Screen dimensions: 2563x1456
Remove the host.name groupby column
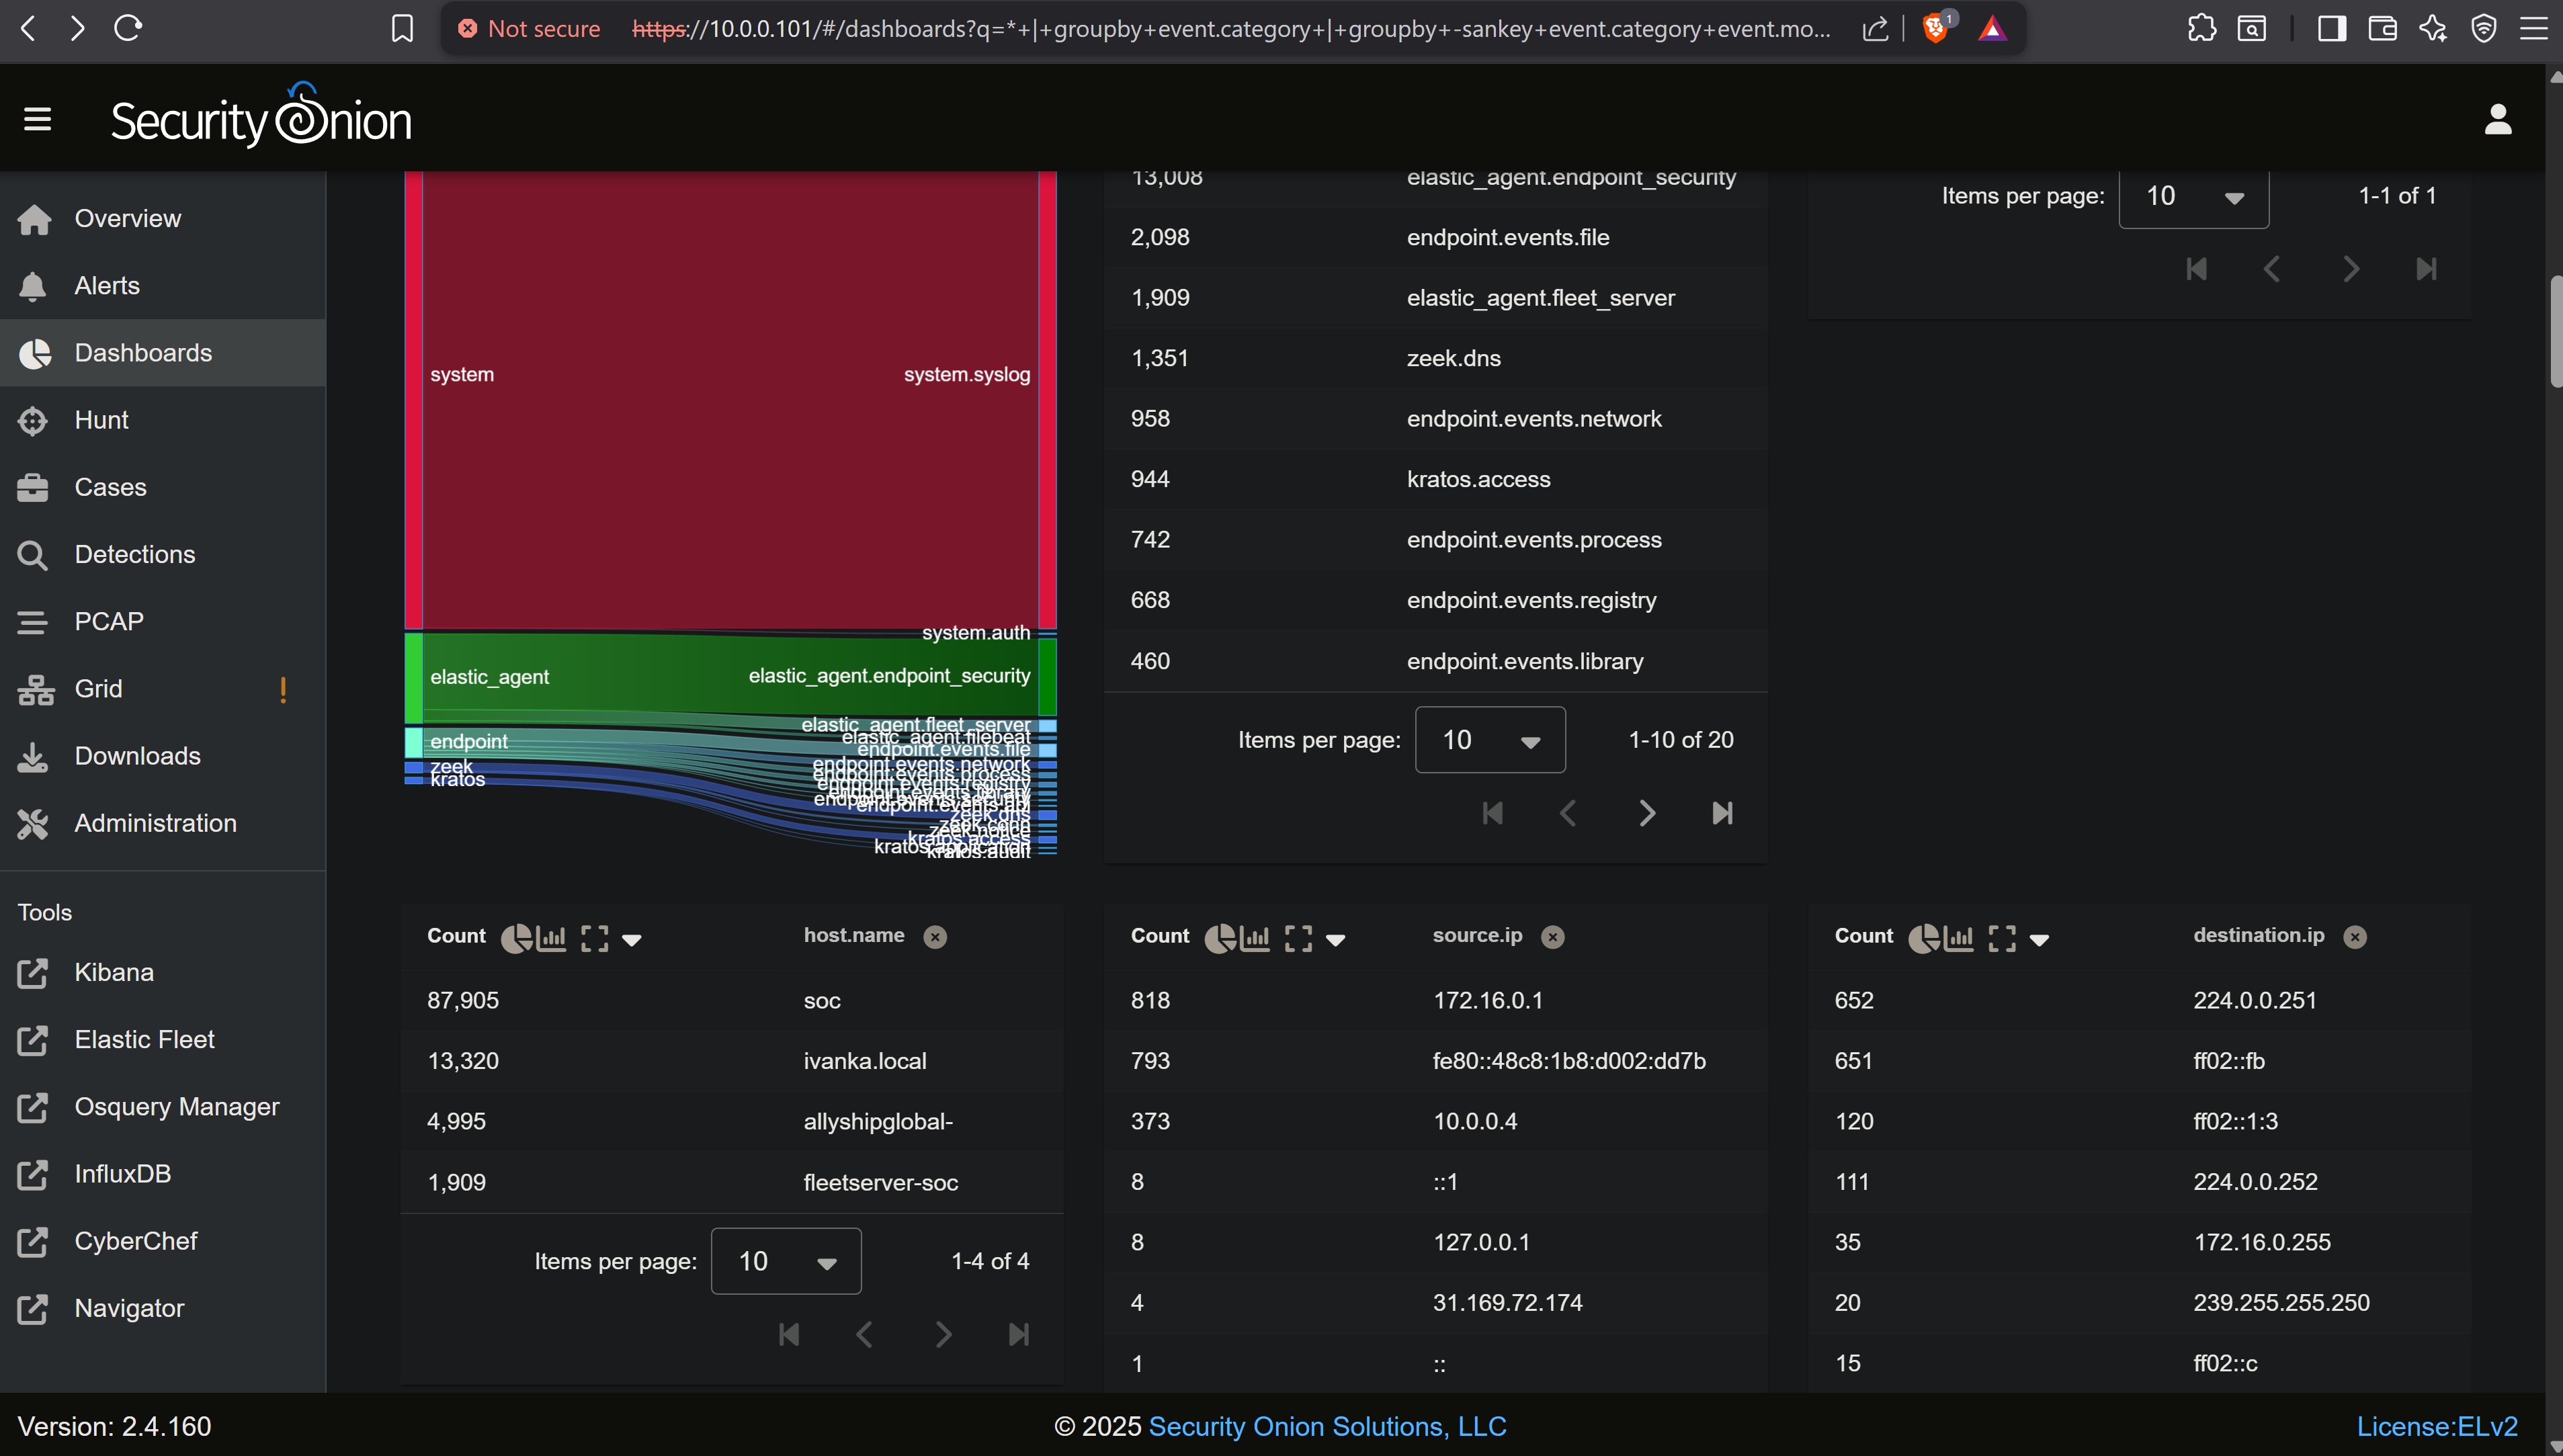pos(935,936)
